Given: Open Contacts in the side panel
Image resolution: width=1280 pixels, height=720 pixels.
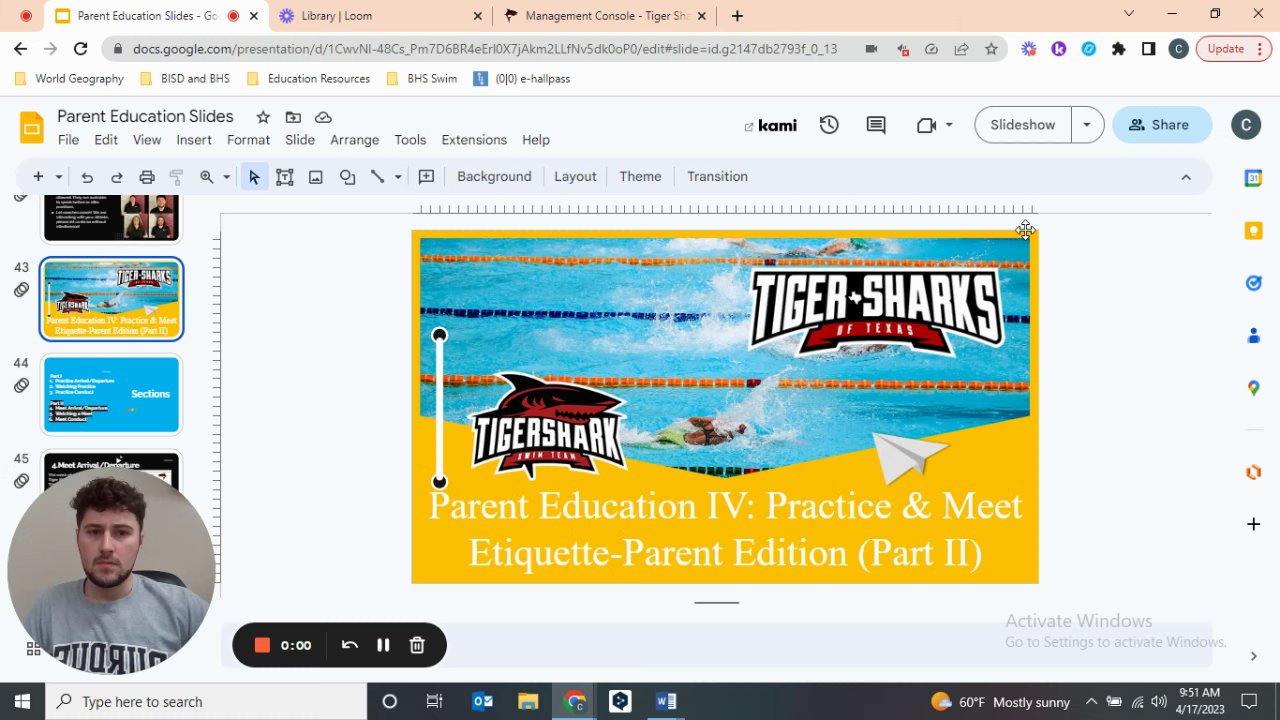Looking at the screenshot, I should [x=1253, y=336].
